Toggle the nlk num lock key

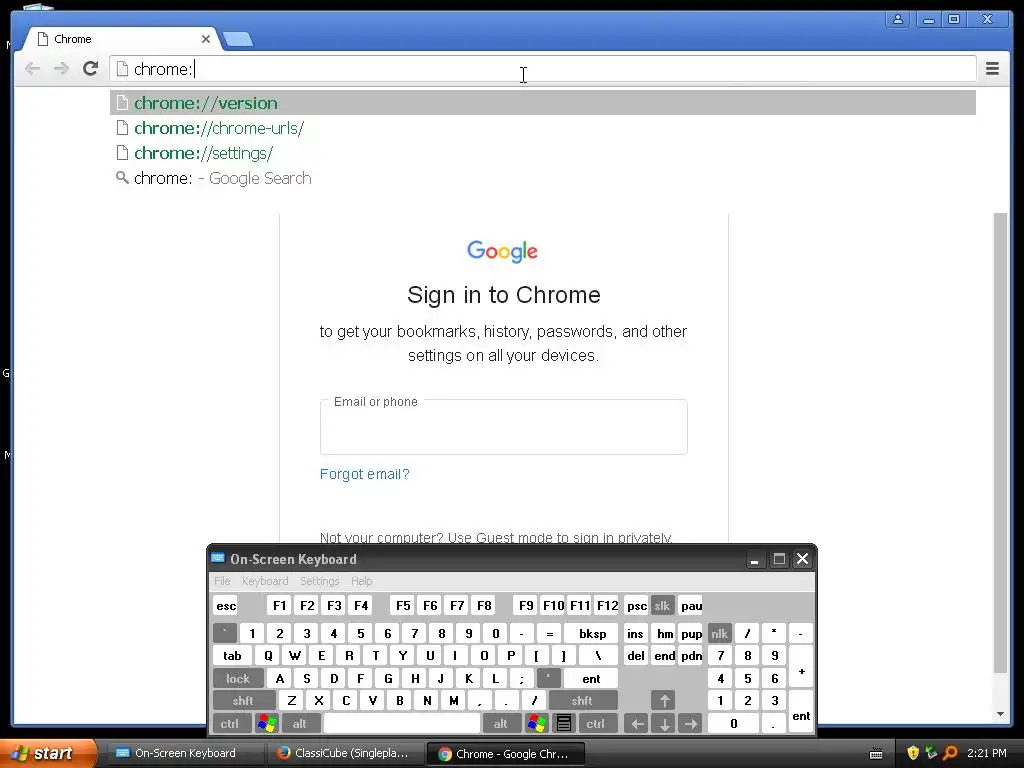pos(720,633)
